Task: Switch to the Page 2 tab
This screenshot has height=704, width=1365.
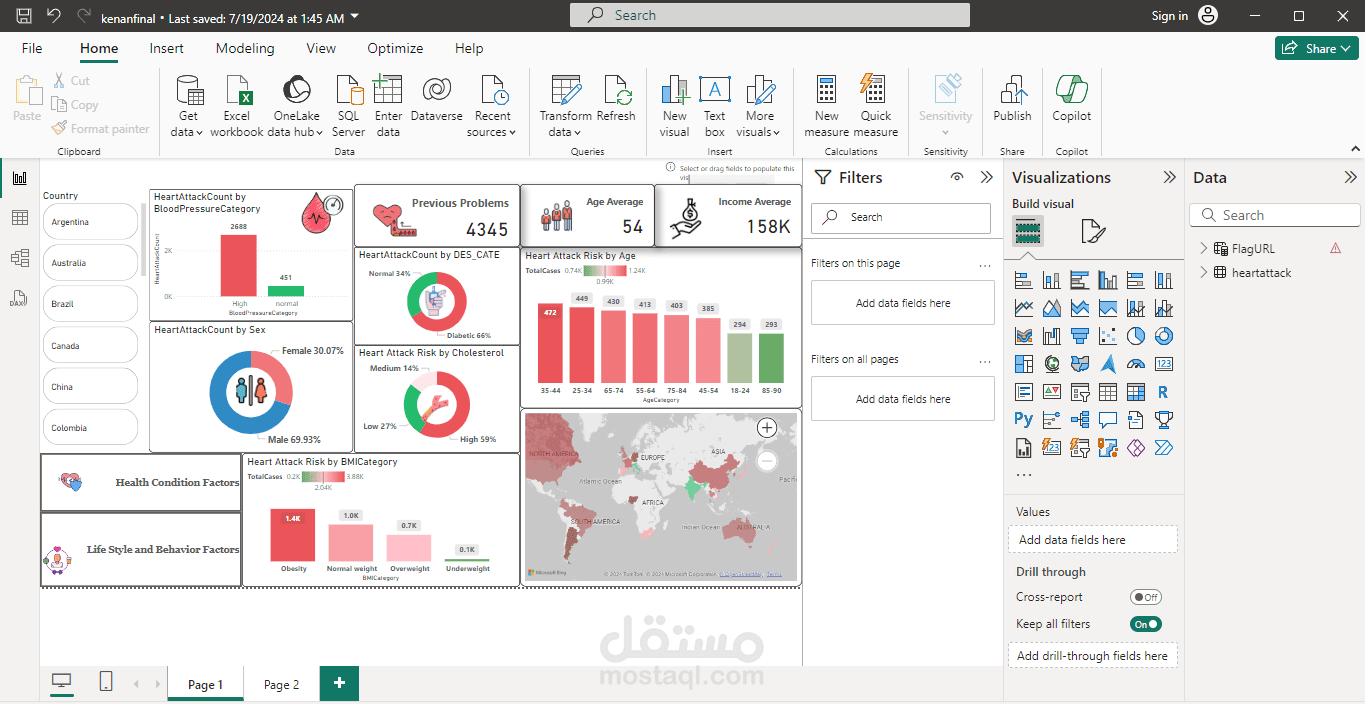Action: coord(281,684)
